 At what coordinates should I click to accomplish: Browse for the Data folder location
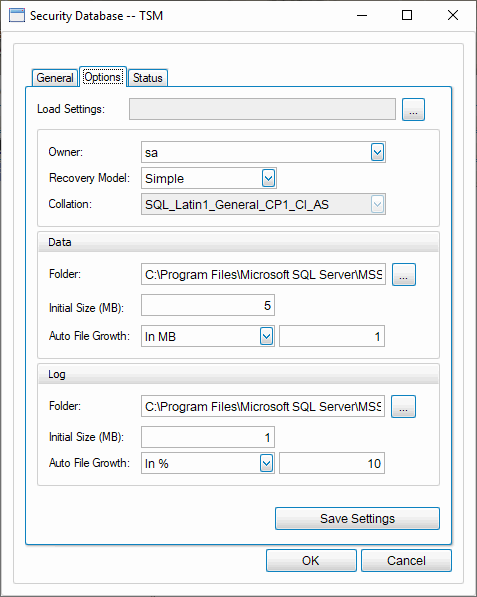pos(404,274)
